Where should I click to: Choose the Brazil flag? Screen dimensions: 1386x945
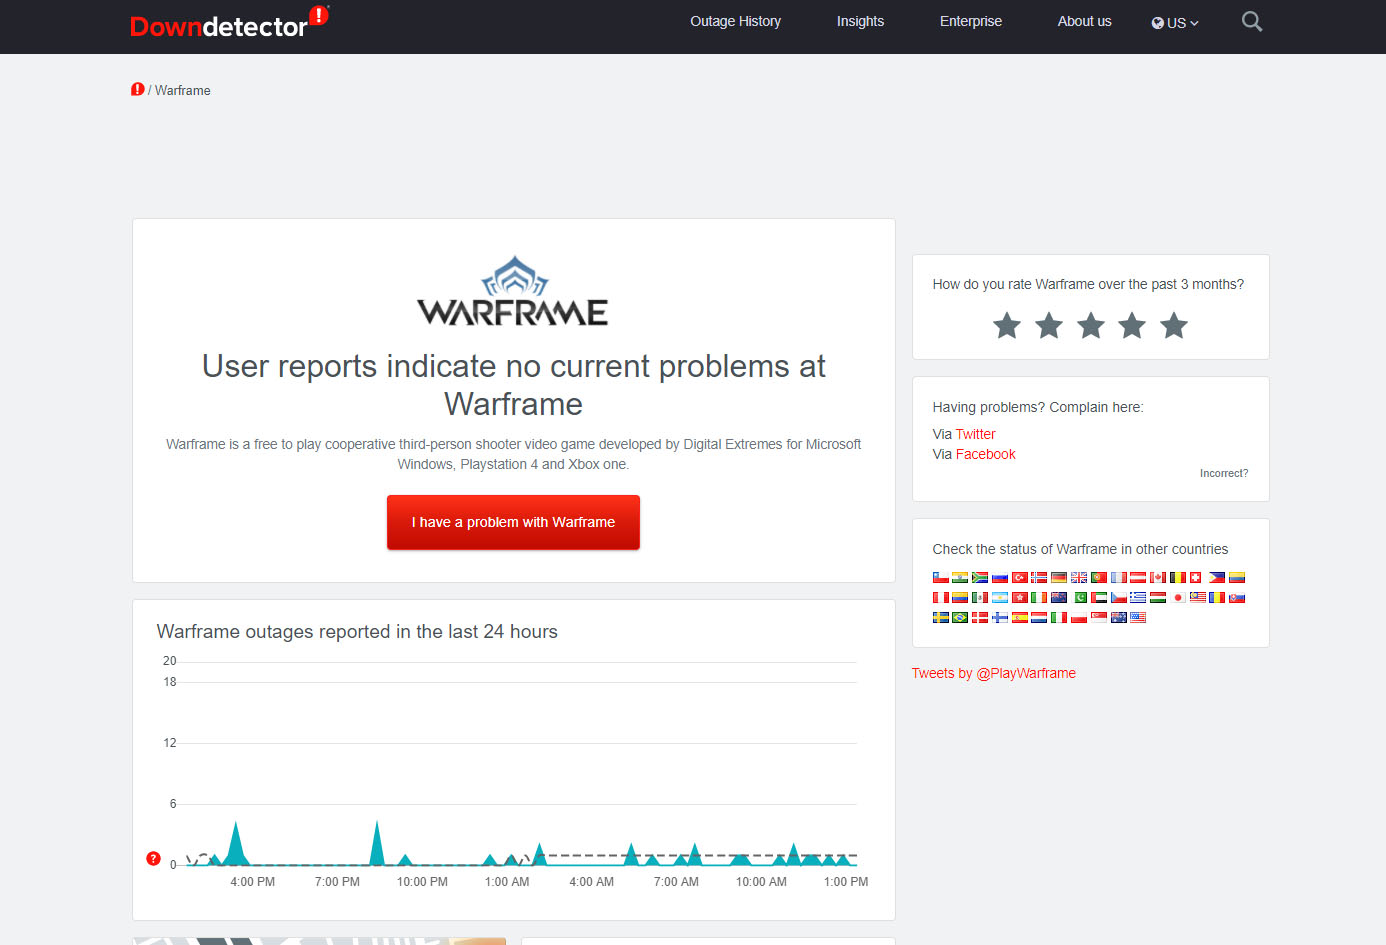point(960,618)
